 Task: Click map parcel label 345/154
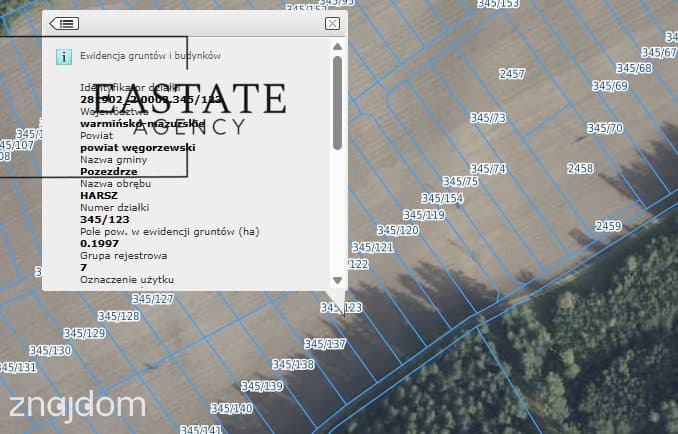tap(442, 198)
